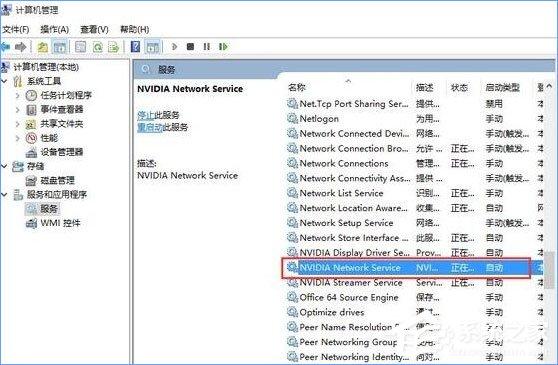The height and width of the screenshot is (365, 558).
Task: Click the services list scrollbar up arrow
Action: (x=549, y=86)
